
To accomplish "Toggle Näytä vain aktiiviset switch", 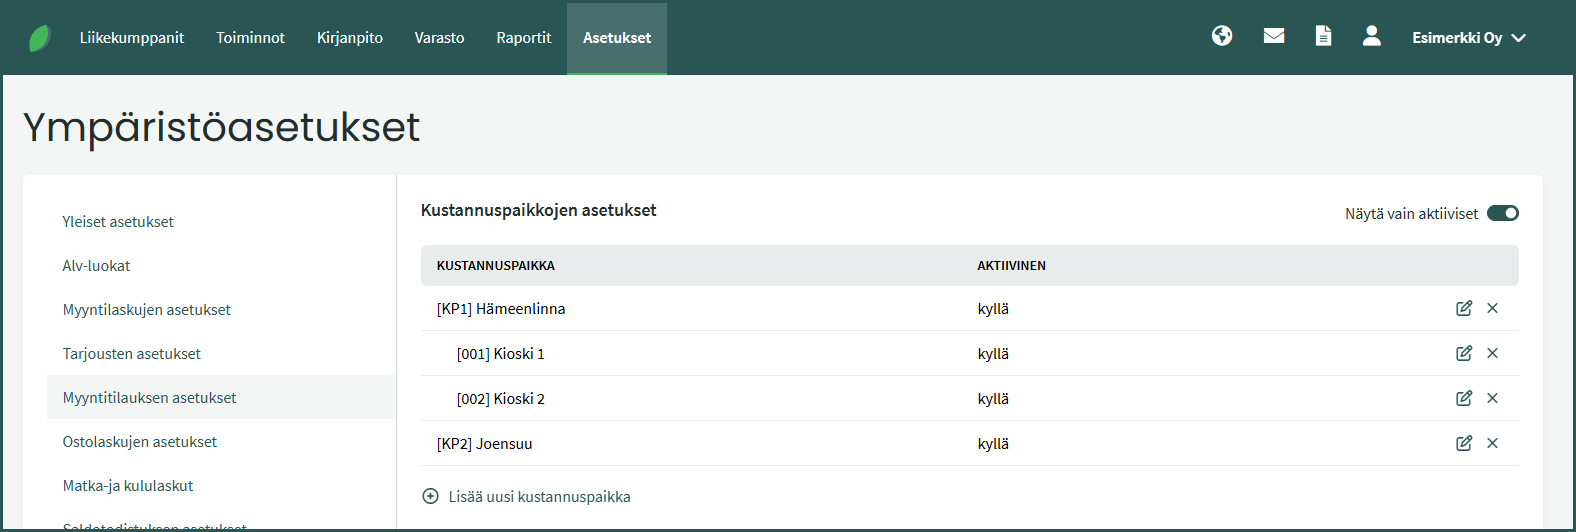I will tap(1502, 213).
